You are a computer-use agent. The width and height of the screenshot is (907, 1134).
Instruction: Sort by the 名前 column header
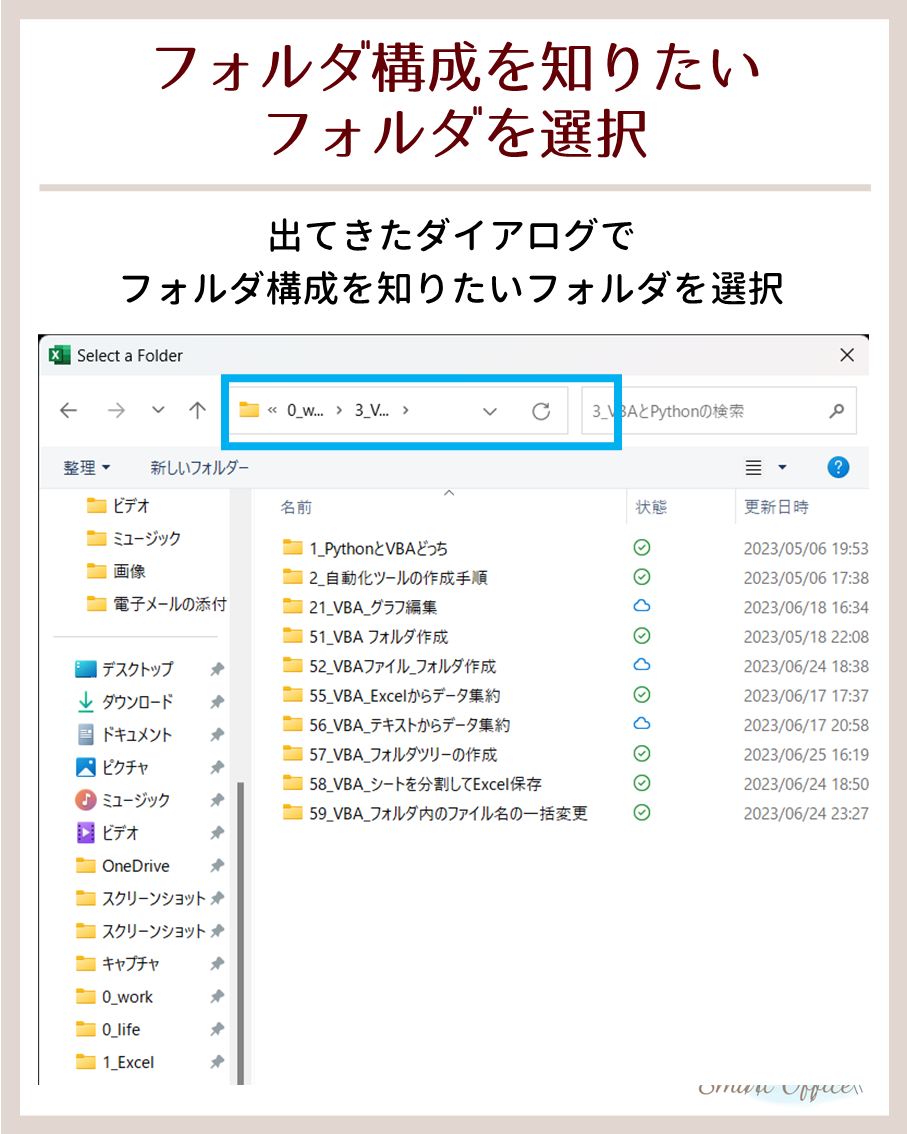point(297,507)
